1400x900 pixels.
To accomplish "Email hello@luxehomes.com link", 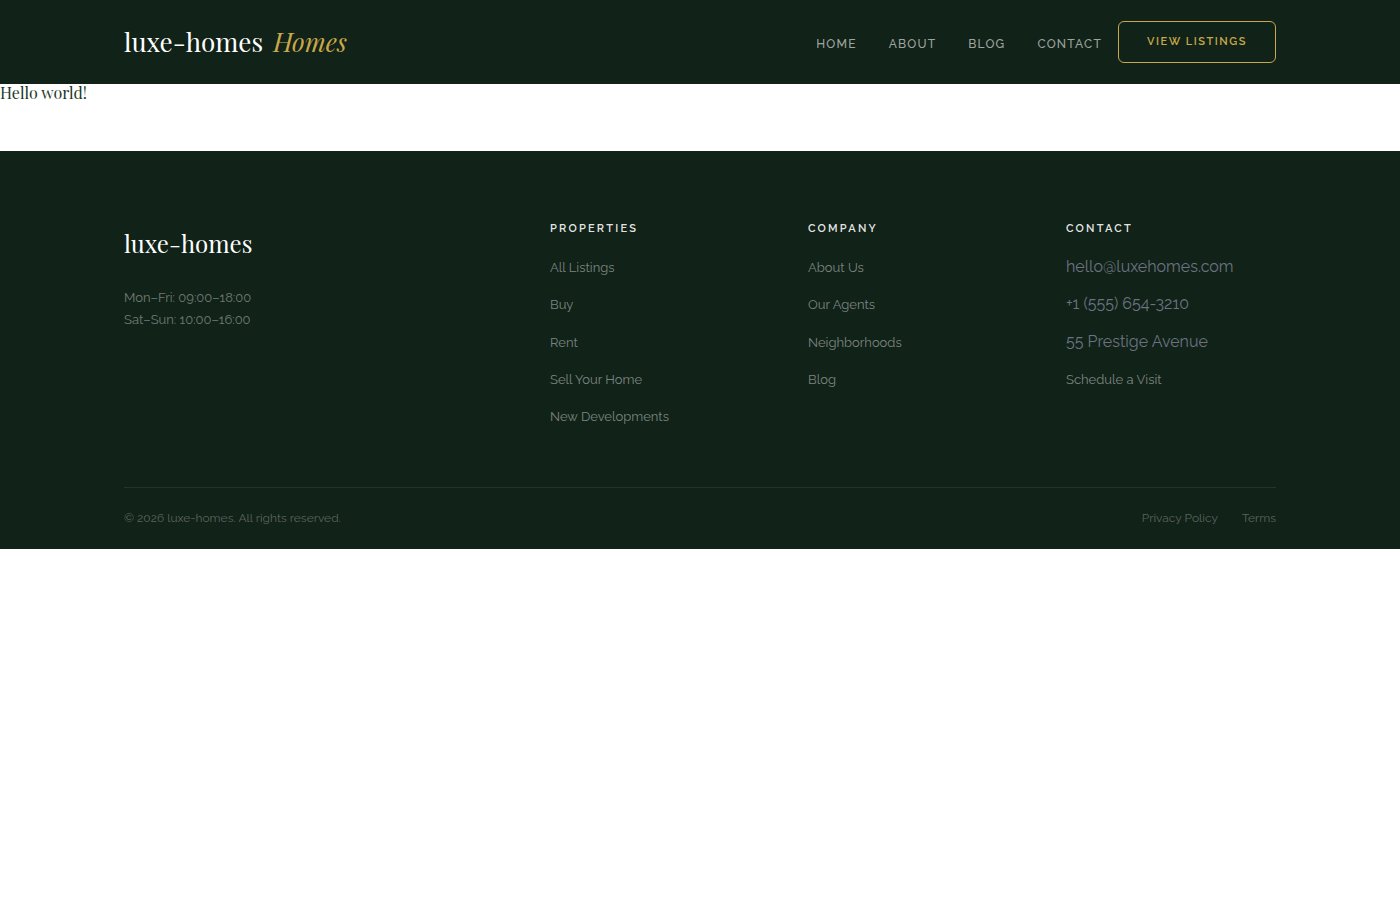I will [x=1149, y=266].
